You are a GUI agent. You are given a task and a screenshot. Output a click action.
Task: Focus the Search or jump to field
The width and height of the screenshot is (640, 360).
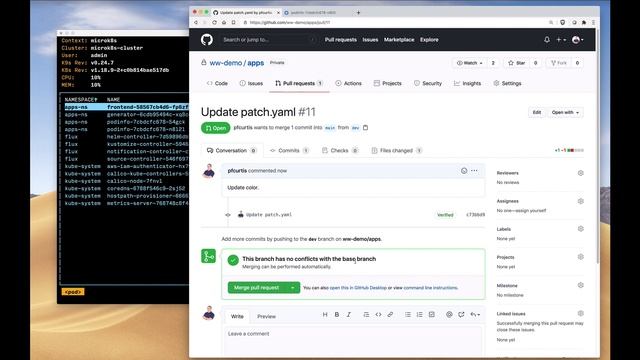coord(269,40)
